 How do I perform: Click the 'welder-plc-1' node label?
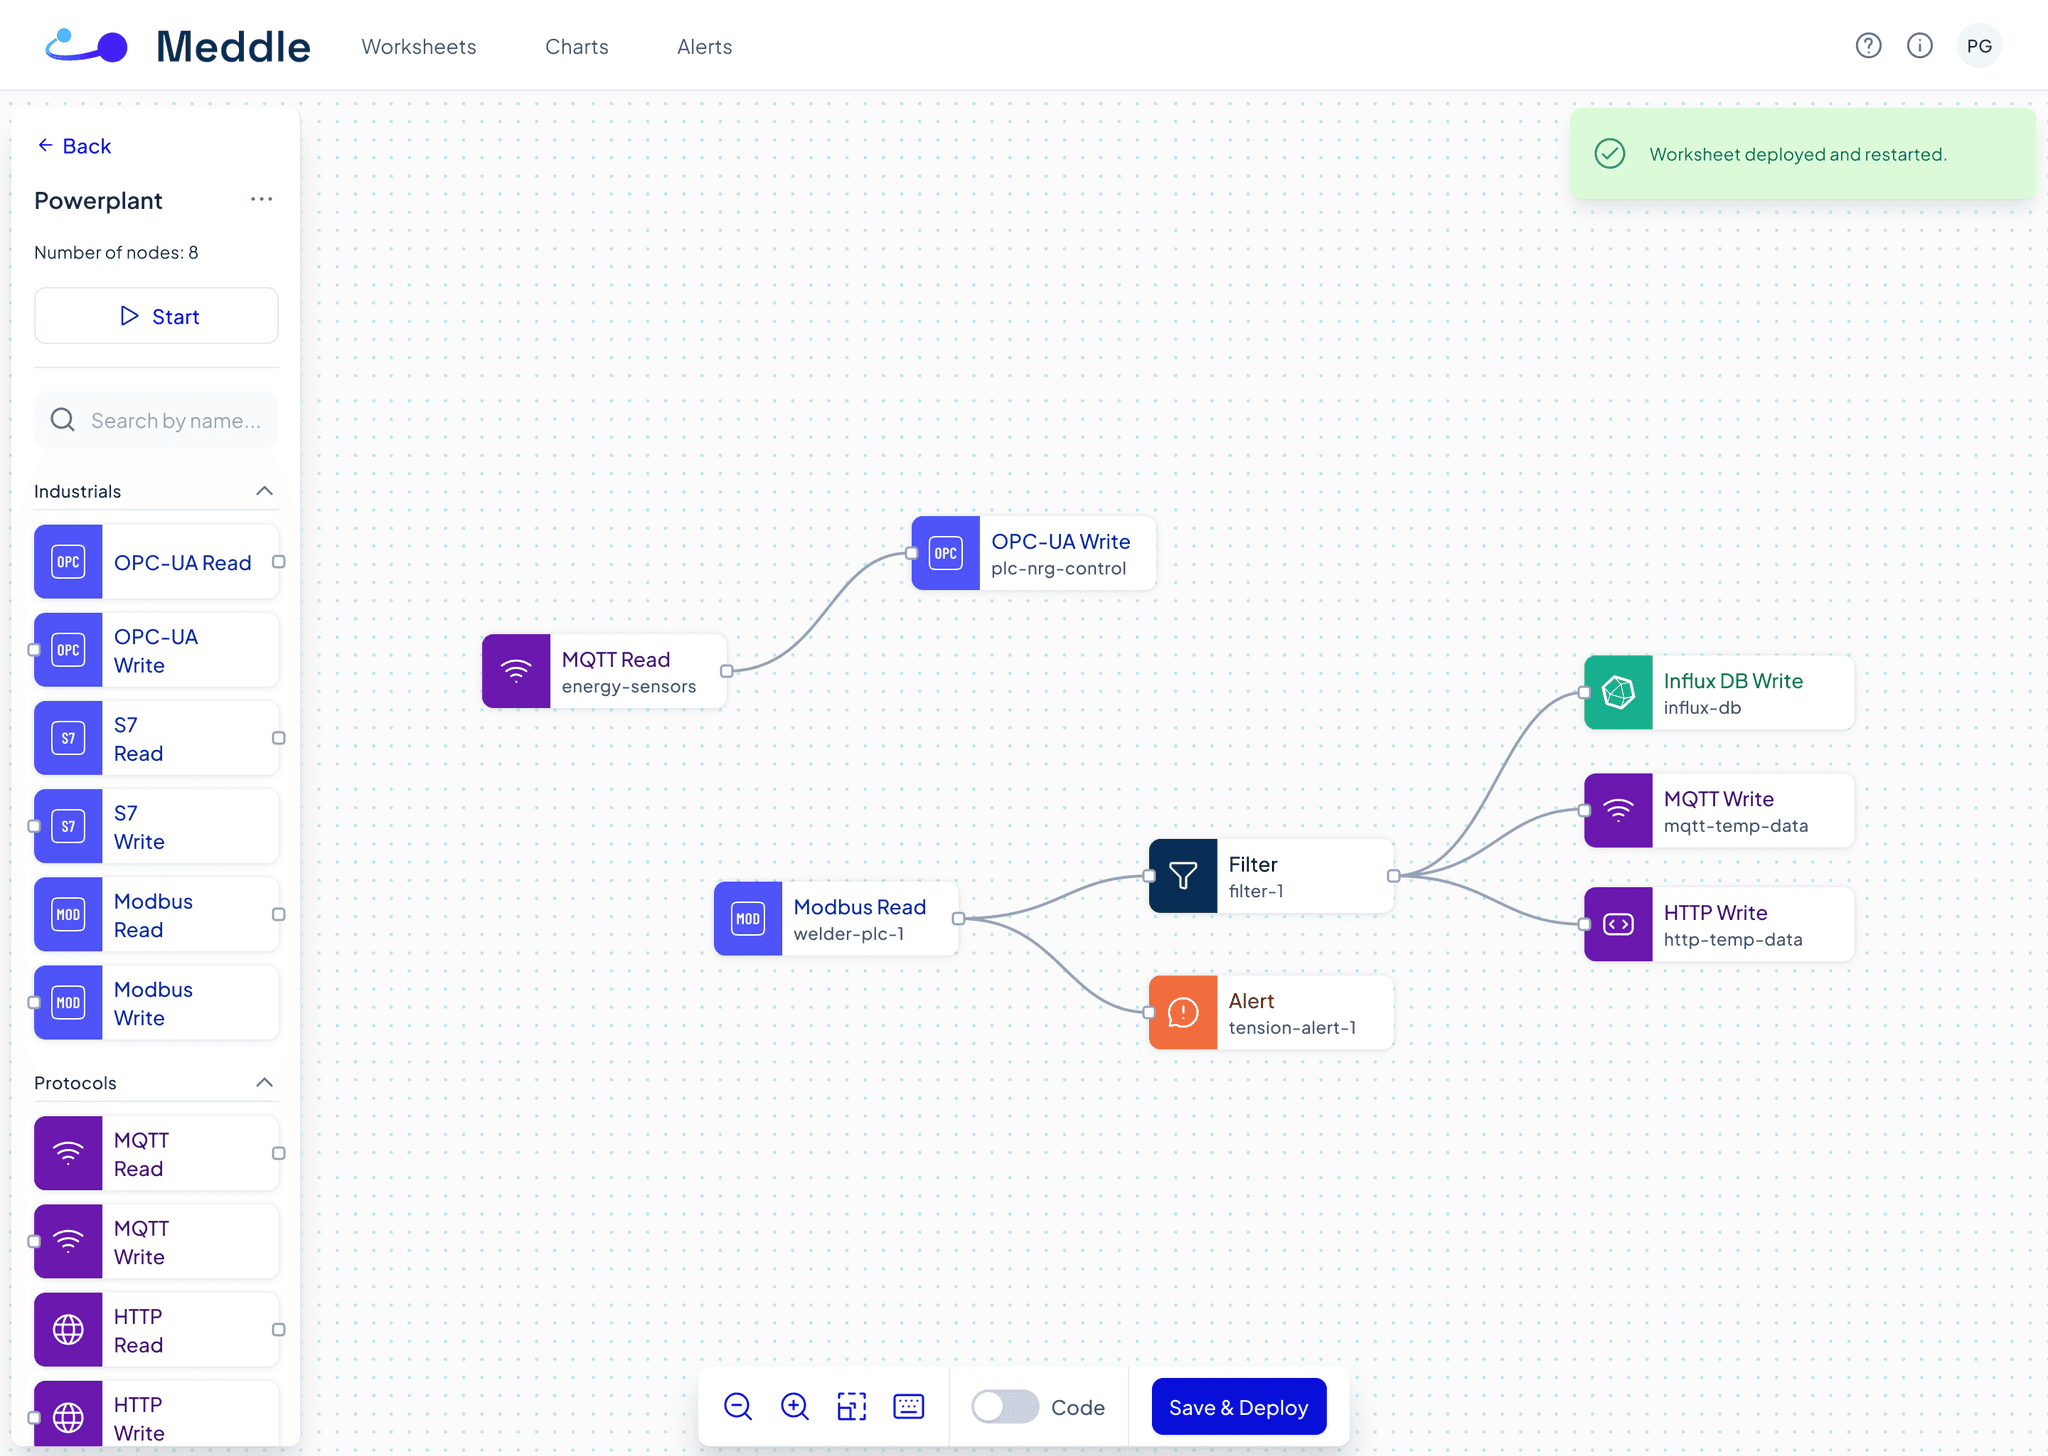848,933
